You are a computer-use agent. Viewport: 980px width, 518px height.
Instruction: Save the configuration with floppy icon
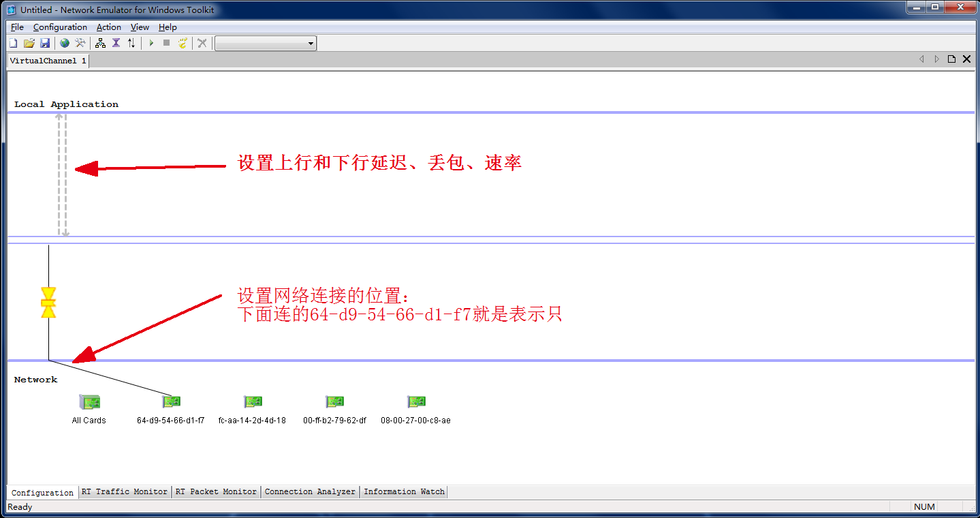[x=45, y=43]
